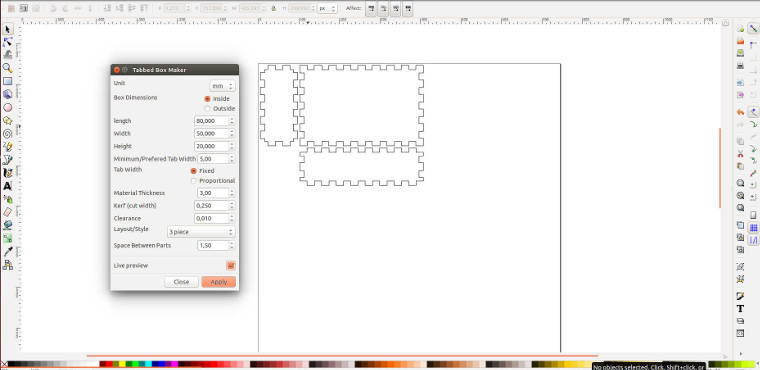The height and width of the screenshot is (370, 760).
Task: Open the Layout/Style dropdown
Action: (x=201, y=232)
